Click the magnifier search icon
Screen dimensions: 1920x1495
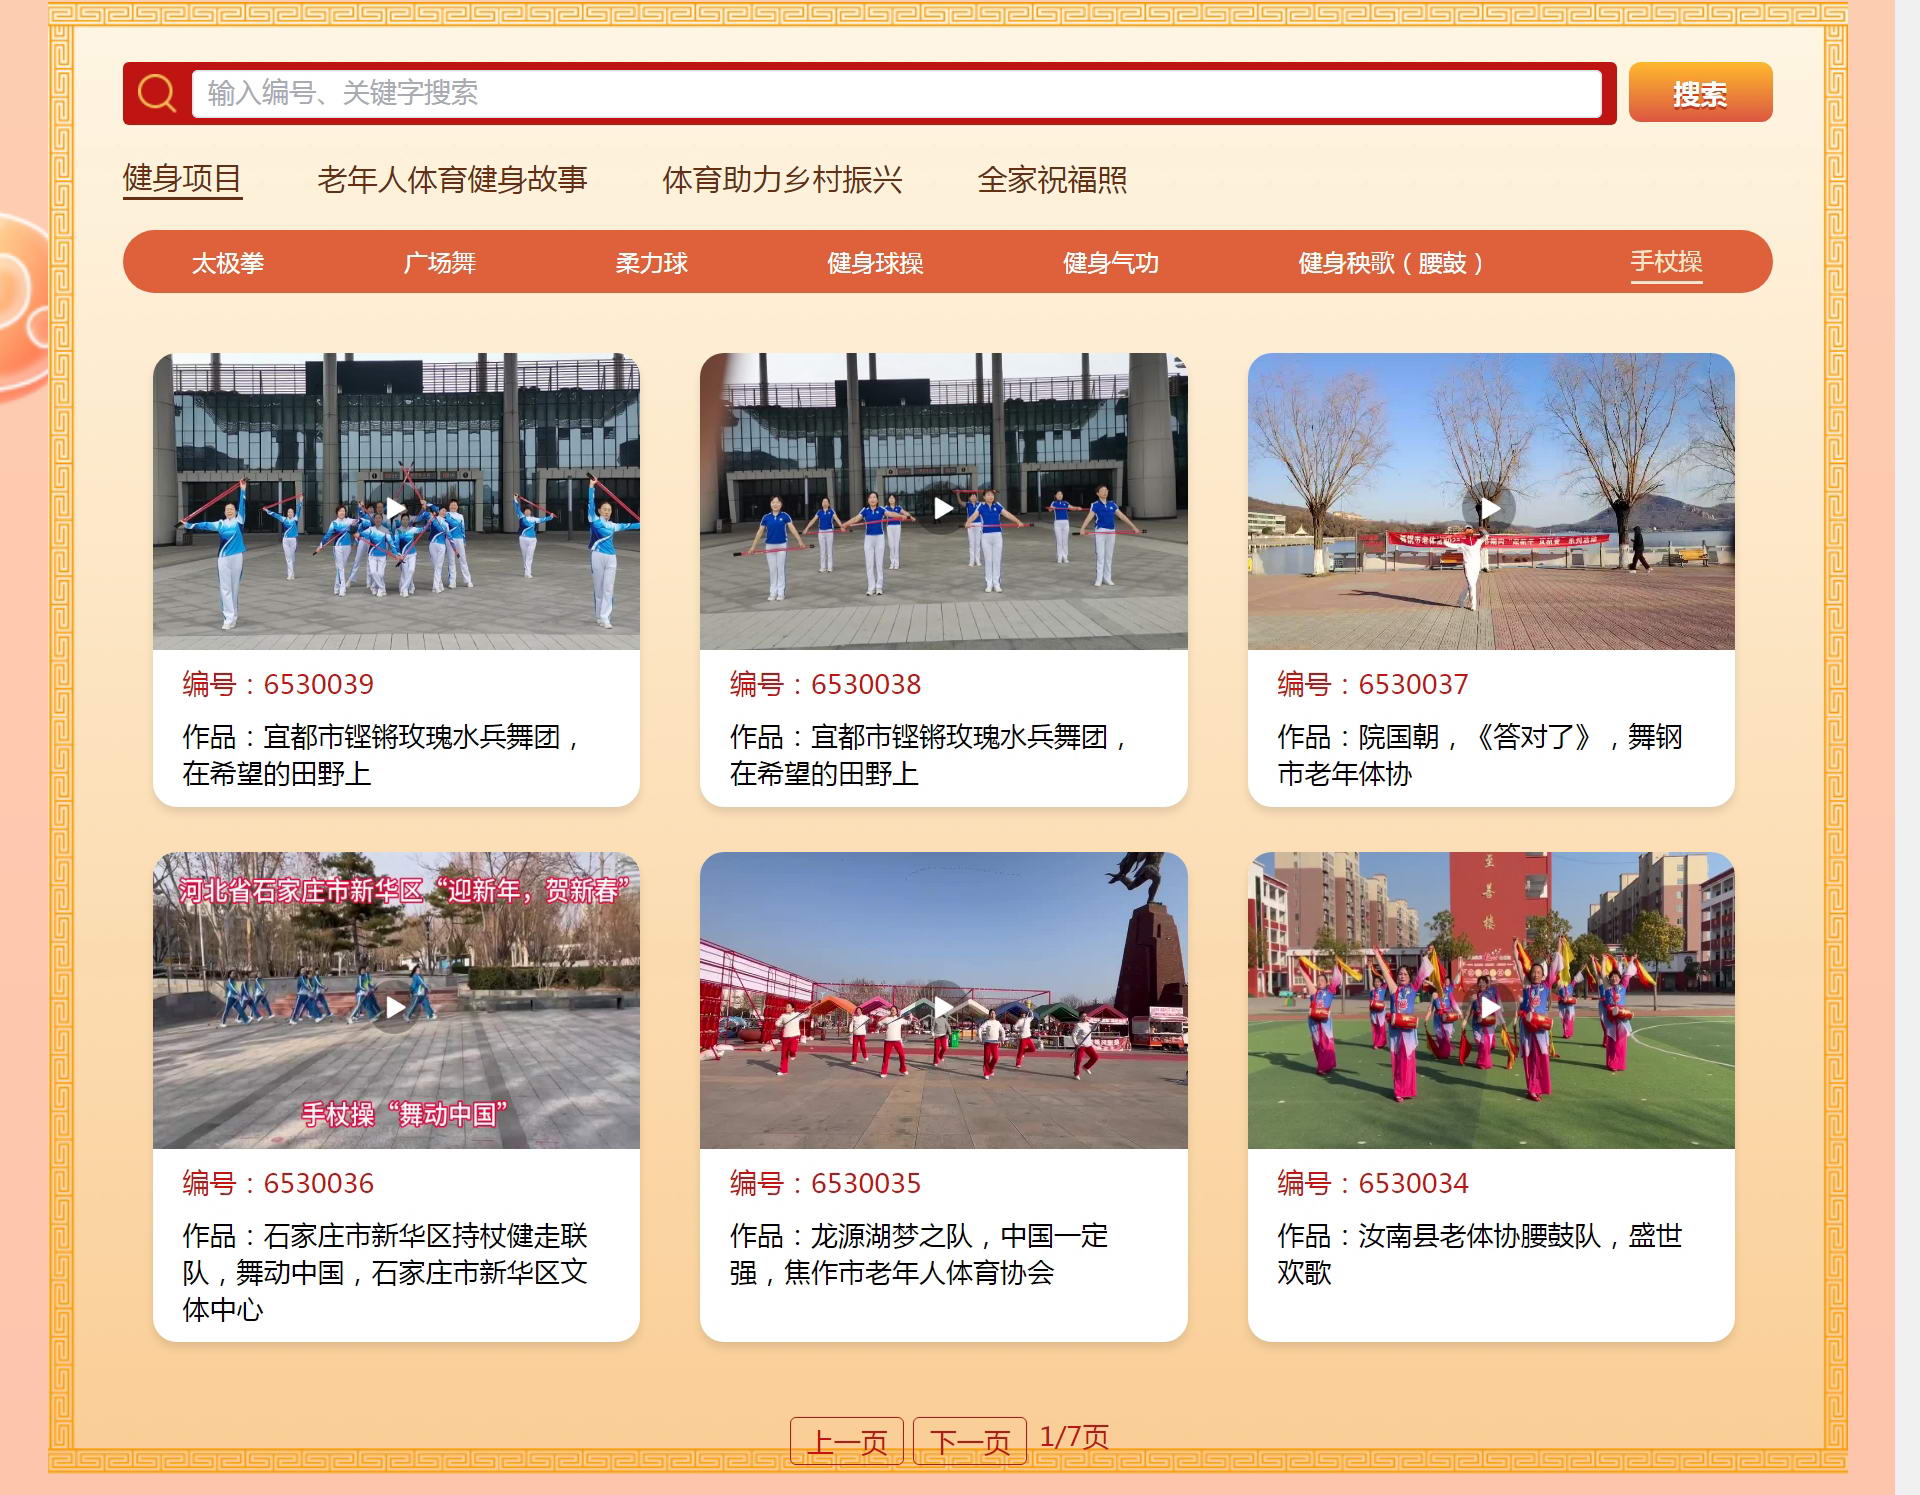(x=157, y=93)
